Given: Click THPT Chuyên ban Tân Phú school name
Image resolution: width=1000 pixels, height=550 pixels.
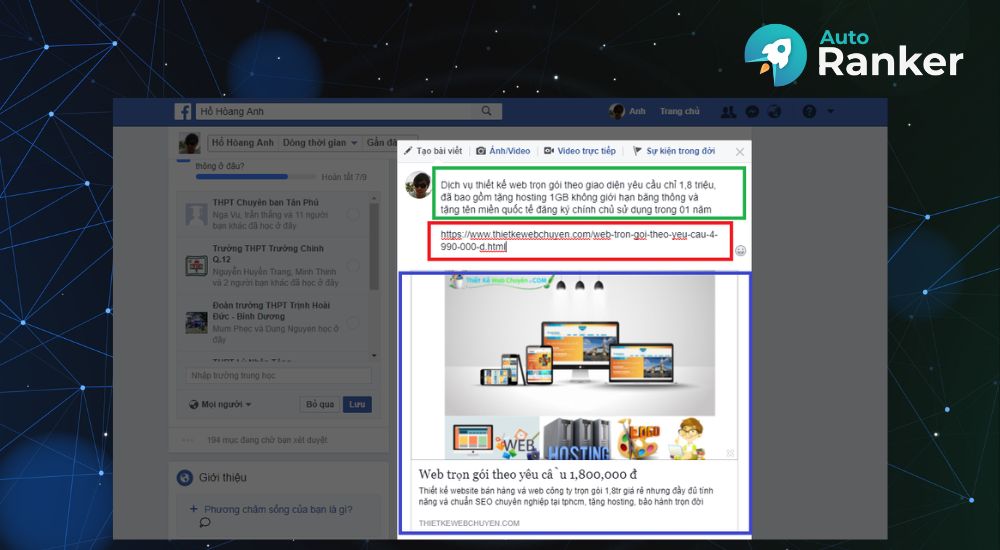Looking at the screenshot, I should (x=265, y=202).
